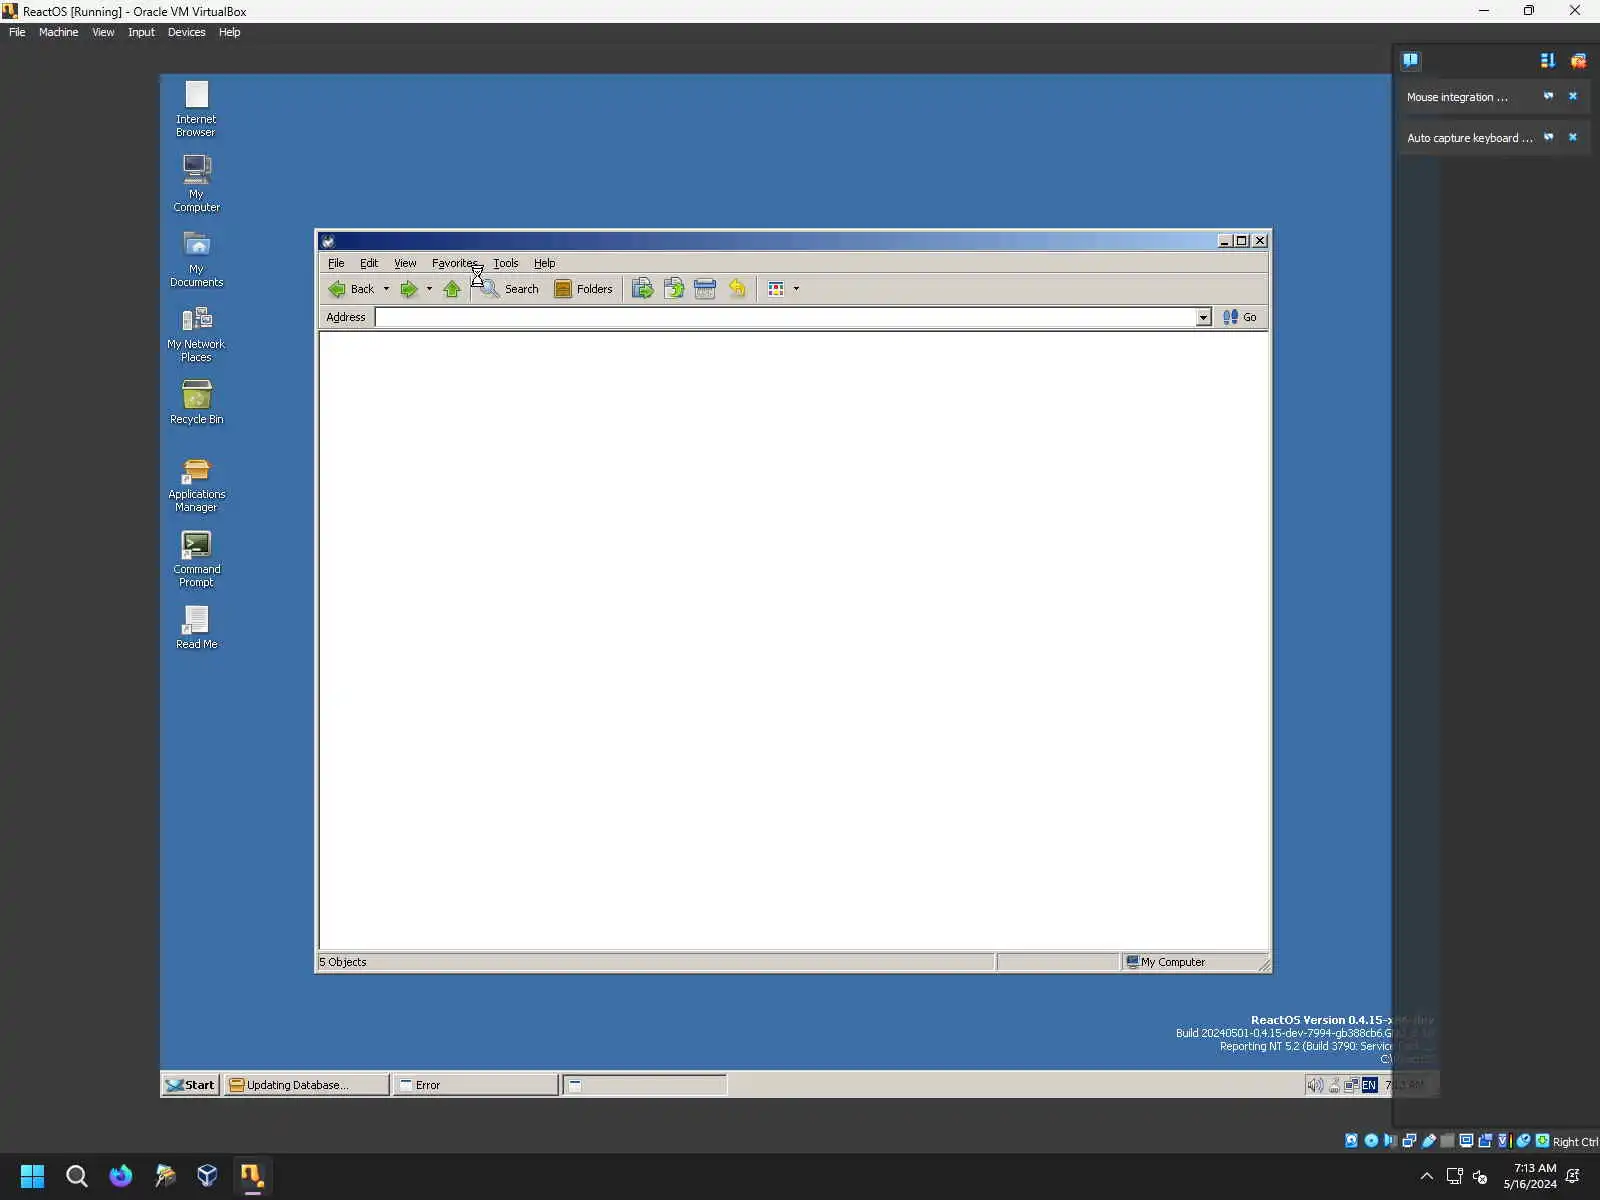The image size is (1600, 1200).
Task: Select the Applications Manager desktop icon
Action: (x=196, y=485)
